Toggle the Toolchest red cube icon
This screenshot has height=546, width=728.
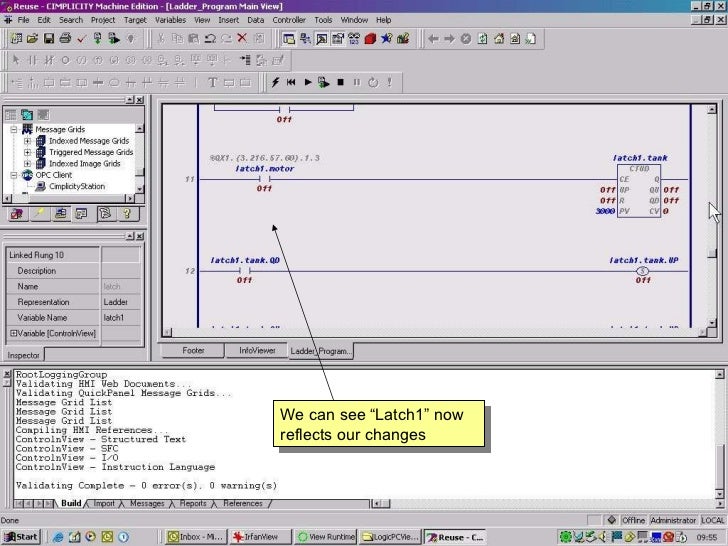[370, 39]
